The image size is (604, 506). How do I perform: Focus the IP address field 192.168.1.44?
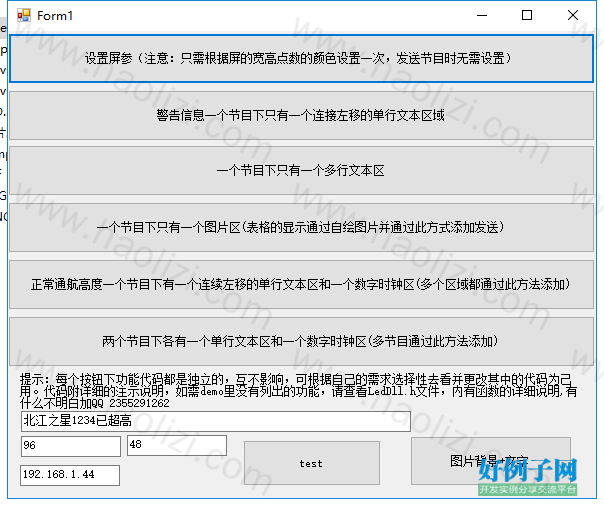(x=70, y=475)
